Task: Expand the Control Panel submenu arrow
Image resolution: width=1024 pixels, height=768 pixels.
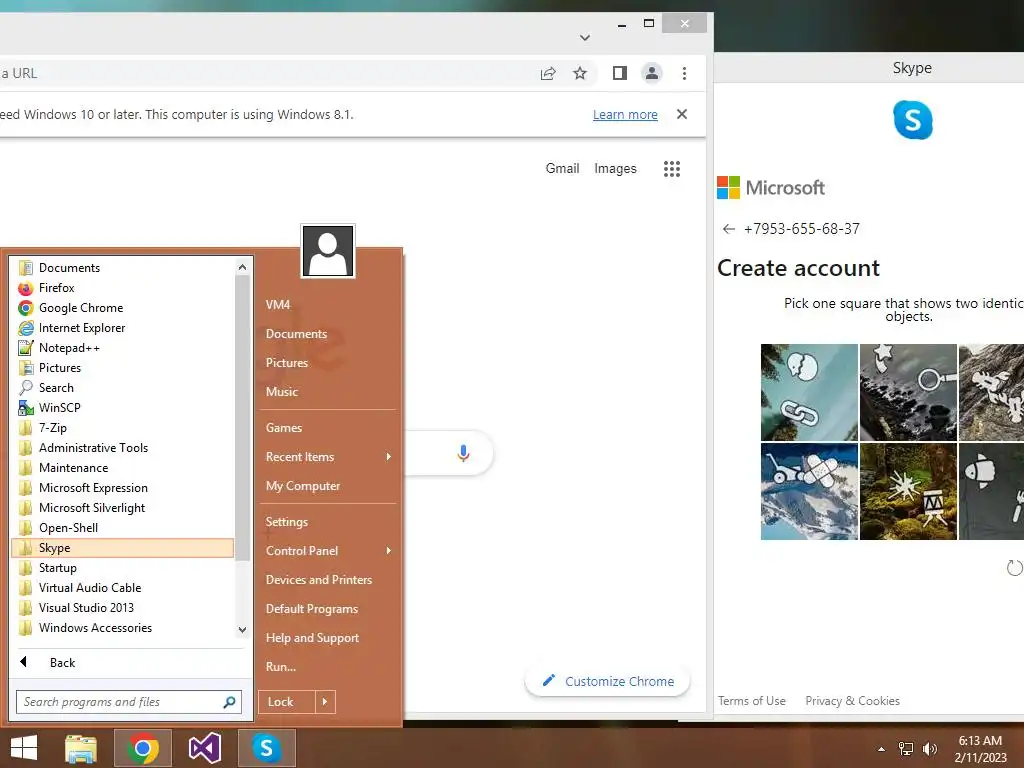Action: point(389,551)
